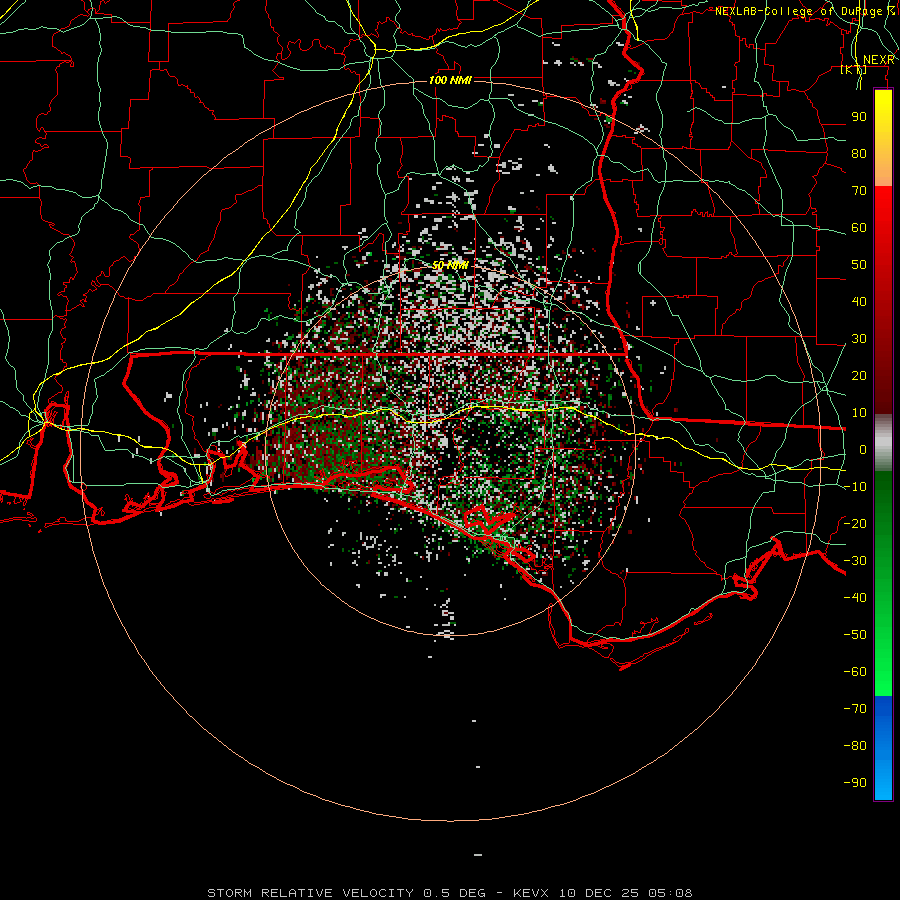The image size is (900, 900).
Task: Click the -20 value on the velocity scale
Action: pyautogui.click(x=855, y=523)
